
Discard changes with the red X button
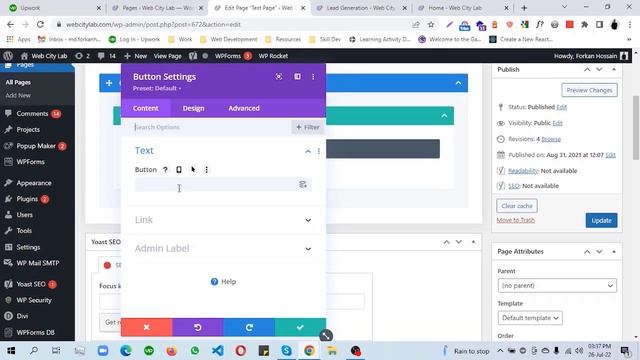coord(147,327)
